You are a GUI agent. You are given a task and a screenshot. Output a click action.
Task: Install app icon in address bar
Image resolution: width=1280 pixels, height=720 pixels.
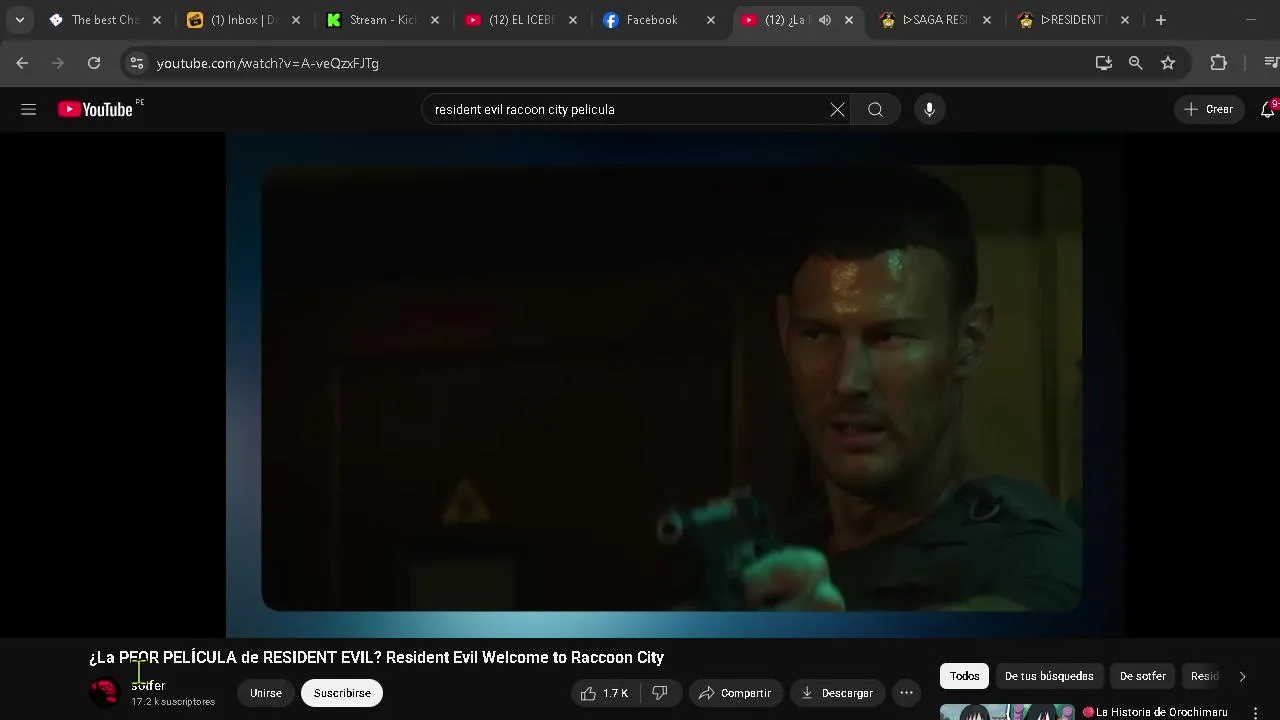1104,63
